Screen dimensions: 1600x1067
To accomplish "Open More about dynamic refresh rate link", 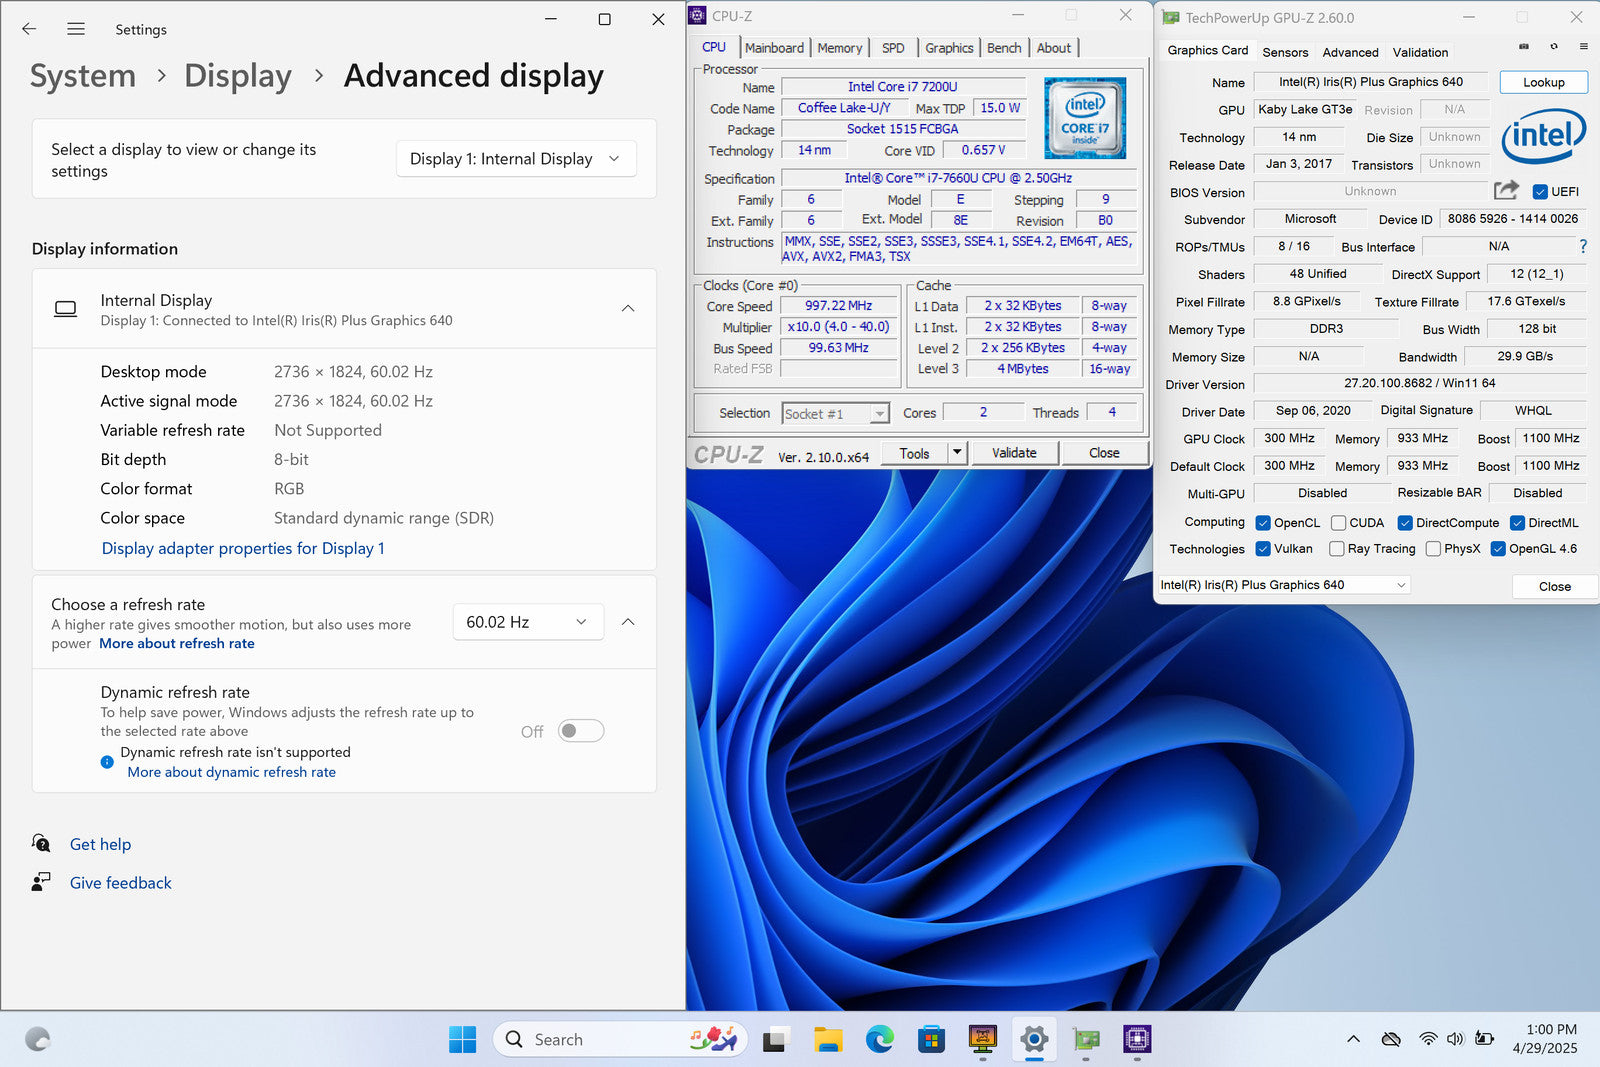I will [x=232, y=772].
